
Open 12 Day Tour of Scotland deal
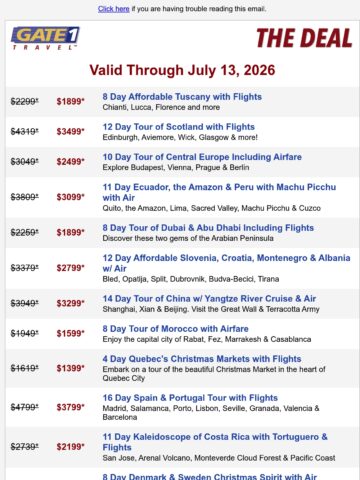(178, 127)
